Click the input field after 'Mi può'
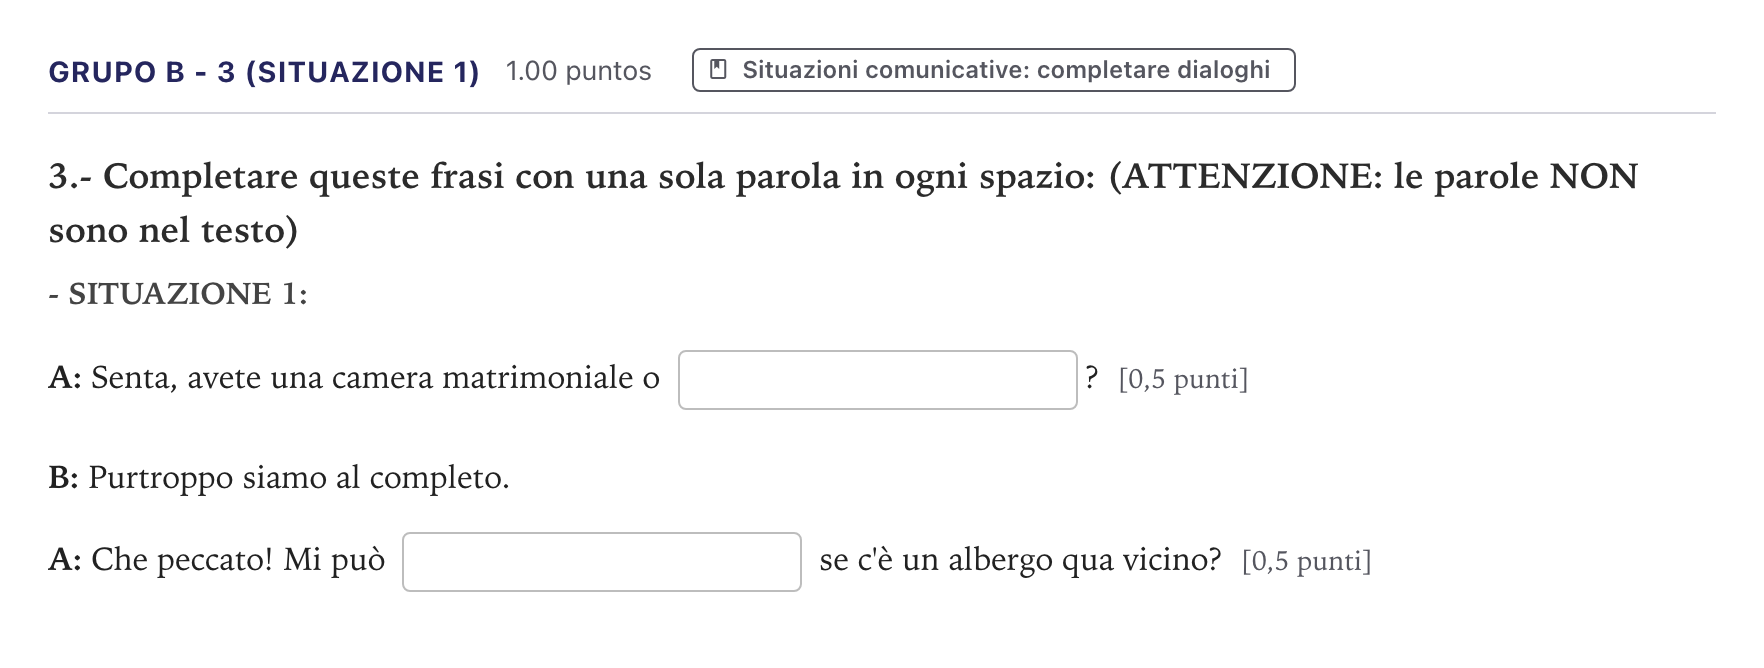Screen dimensions: 1764x668 pos(601,562)
